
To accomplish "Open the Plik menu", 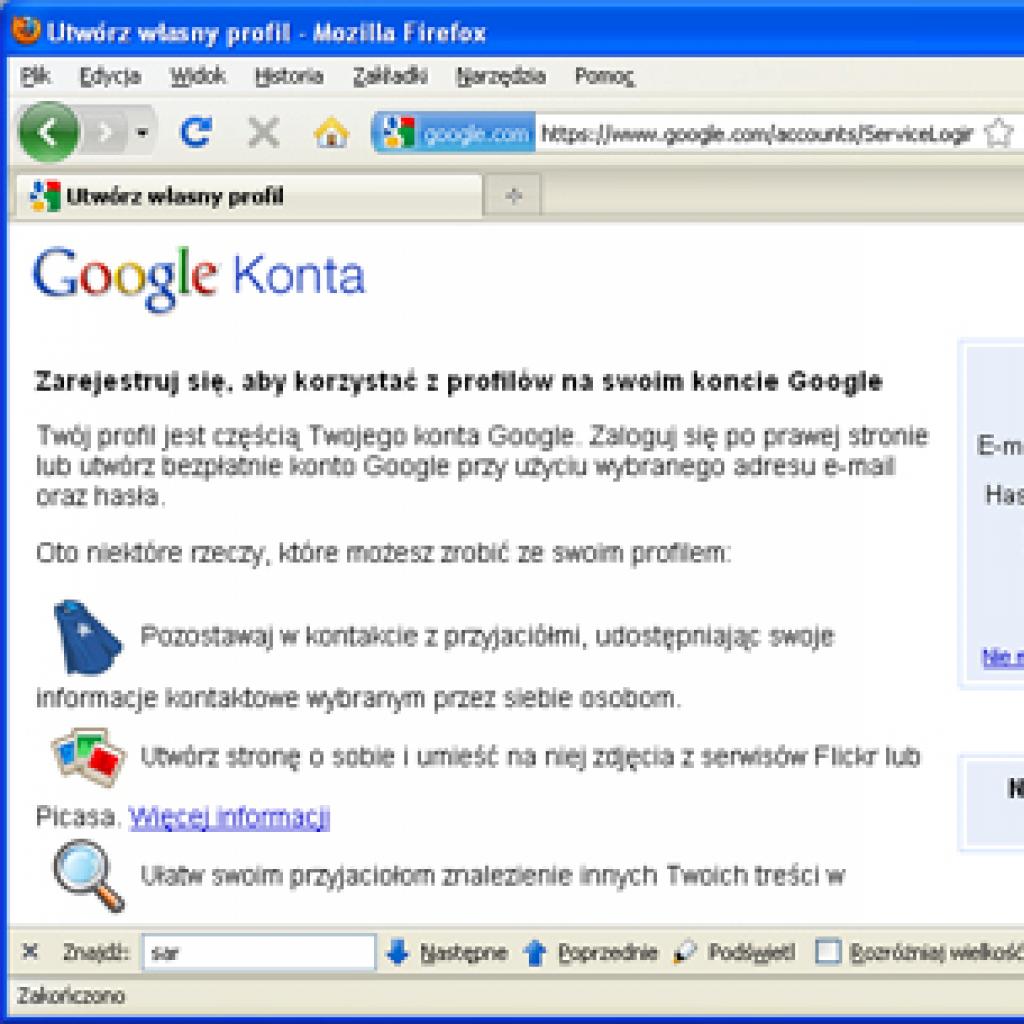I will click(35, 76).
